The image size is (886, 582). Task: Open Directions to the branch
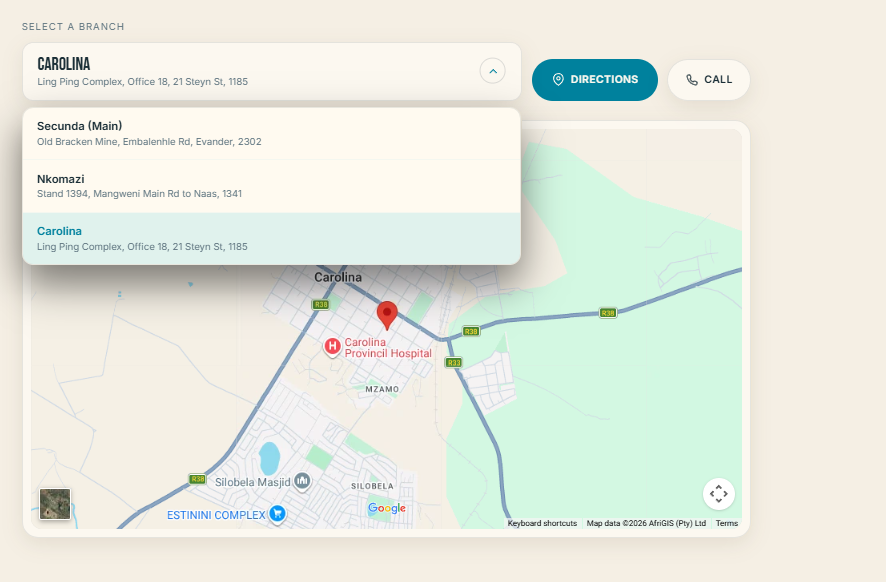pos(594,80)
